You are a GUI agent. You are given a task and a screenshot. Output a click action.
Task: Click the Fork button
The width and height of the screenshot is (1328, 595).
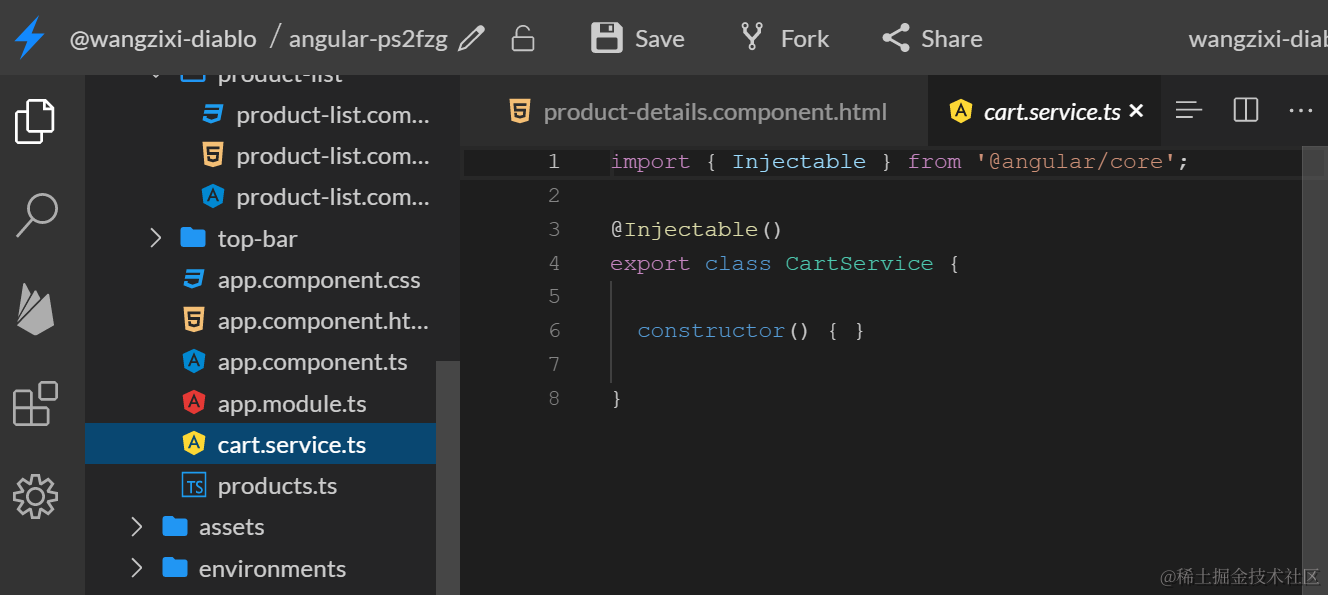784,39
